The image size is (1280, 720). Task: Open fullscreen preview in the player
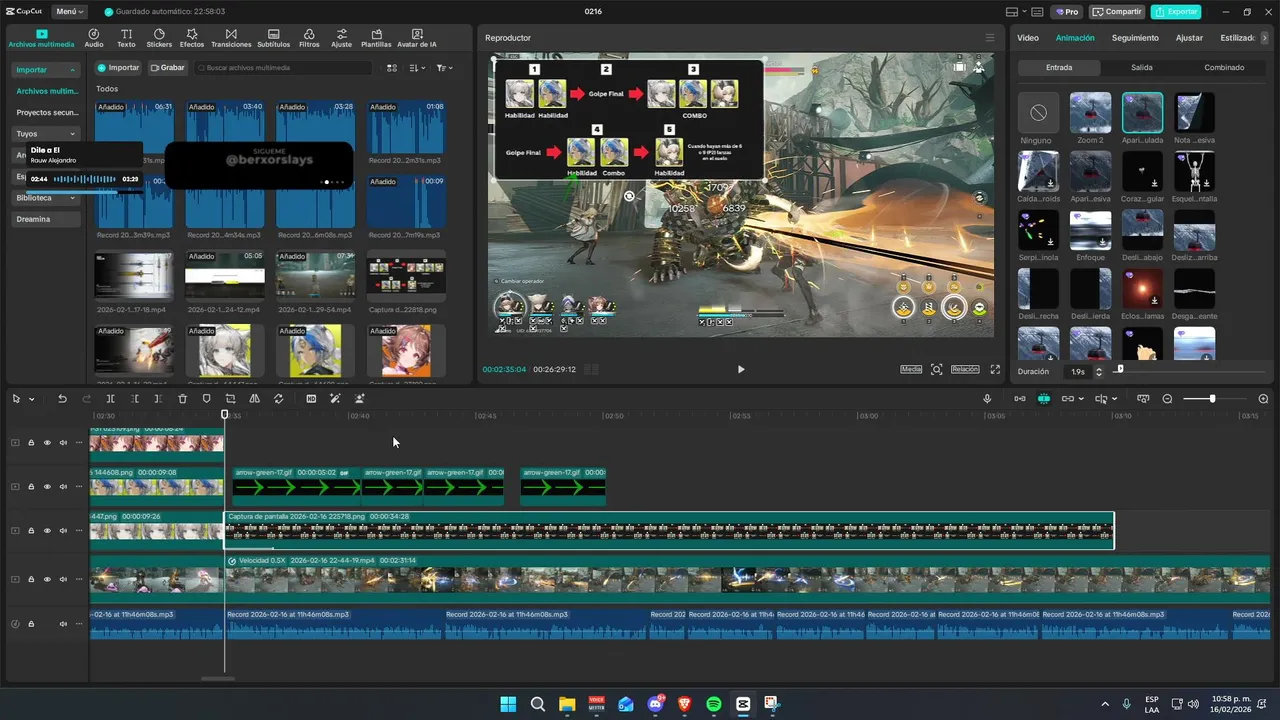(x=995, y=369)
